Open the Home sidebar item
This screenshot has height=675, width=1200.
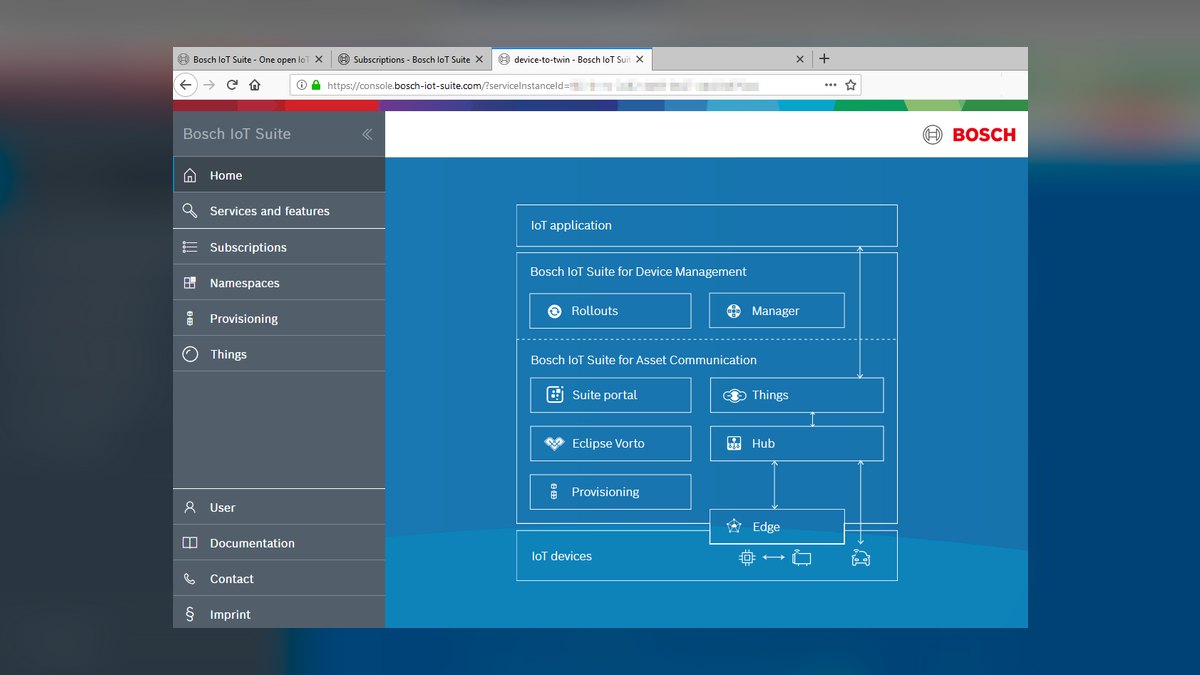point(279,175)
